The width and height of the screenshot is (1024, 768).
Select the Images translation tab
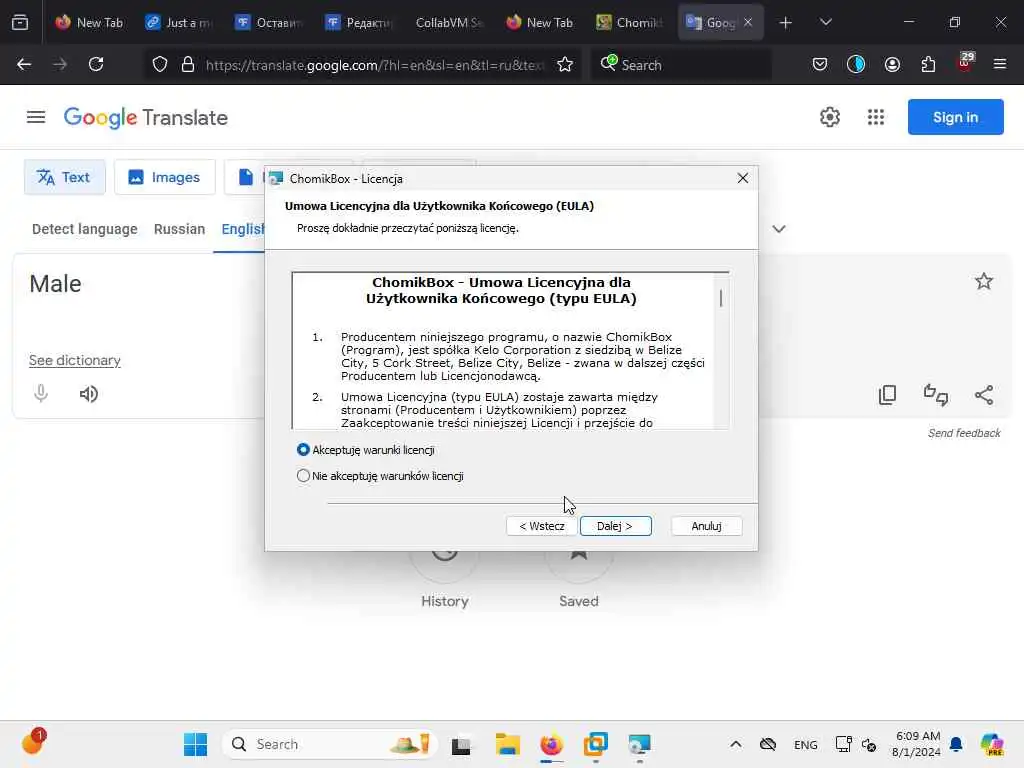pyautogui.click(x=165, y=177)
